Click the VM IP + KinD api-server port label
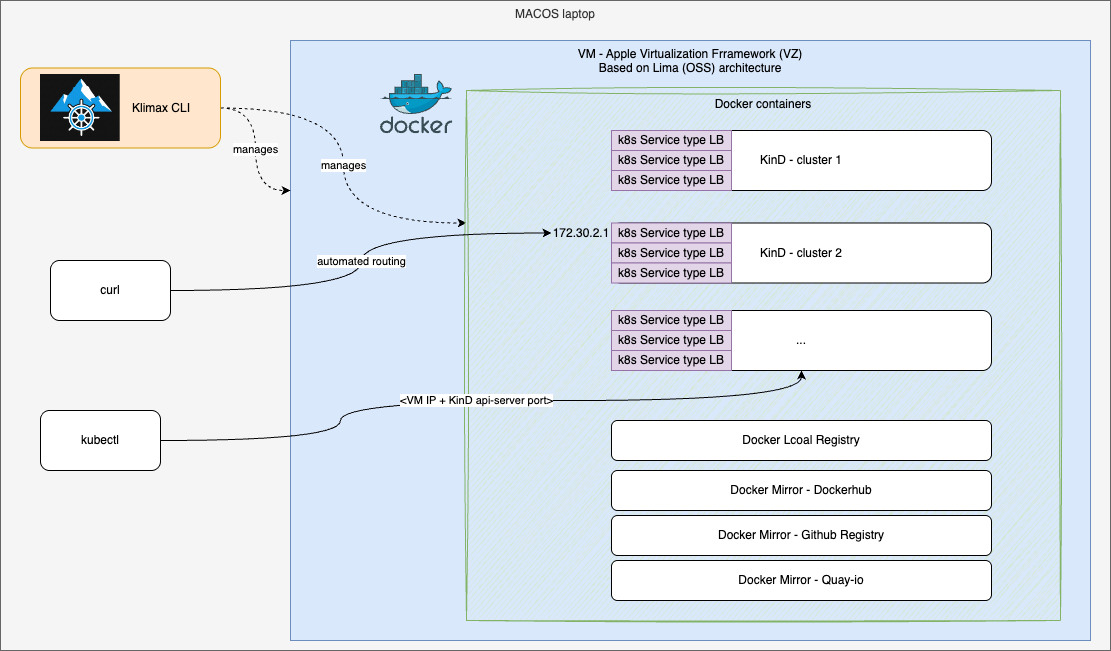This screenshot has height=651, width=1111. click(x=476, y=400)
